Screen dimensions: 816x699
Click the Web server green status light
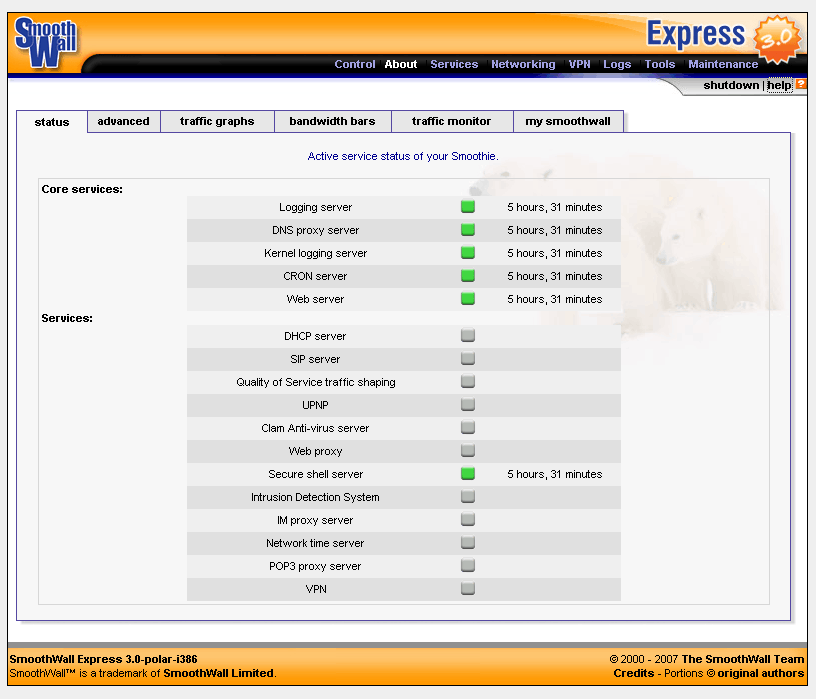468,298
